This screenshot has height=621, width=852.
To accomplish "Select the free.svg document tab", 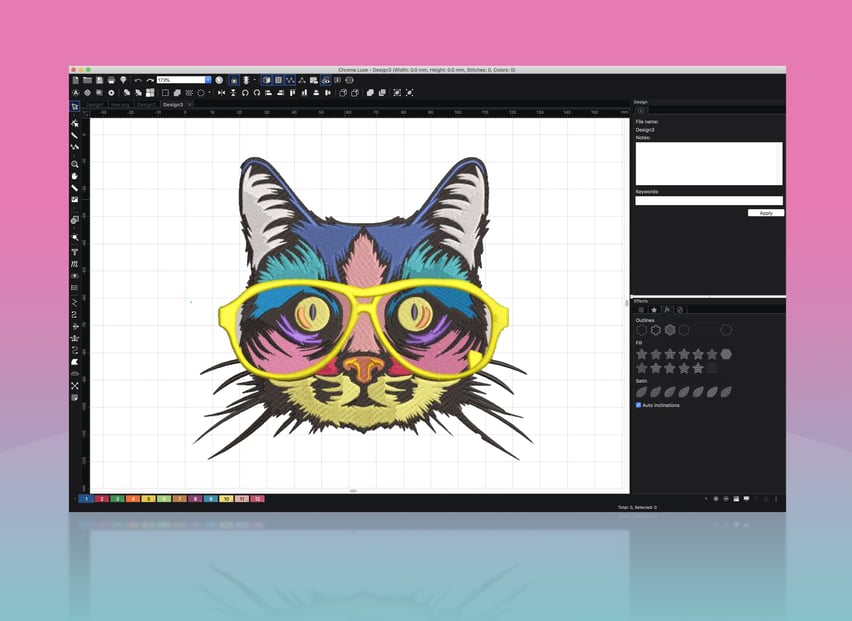I will pos(120,104).
